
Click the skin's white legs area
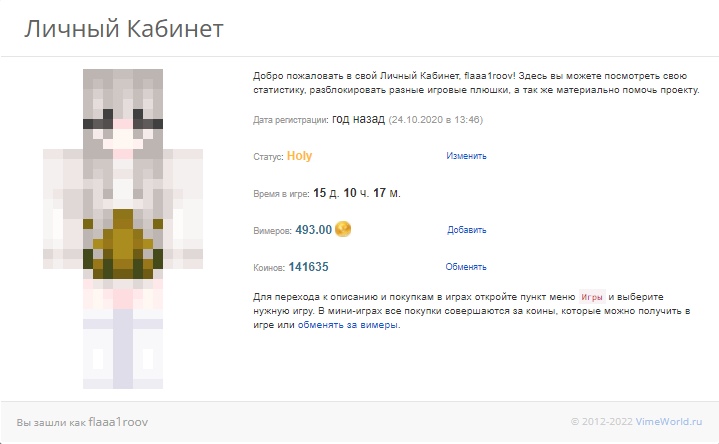tap(123, 349)
